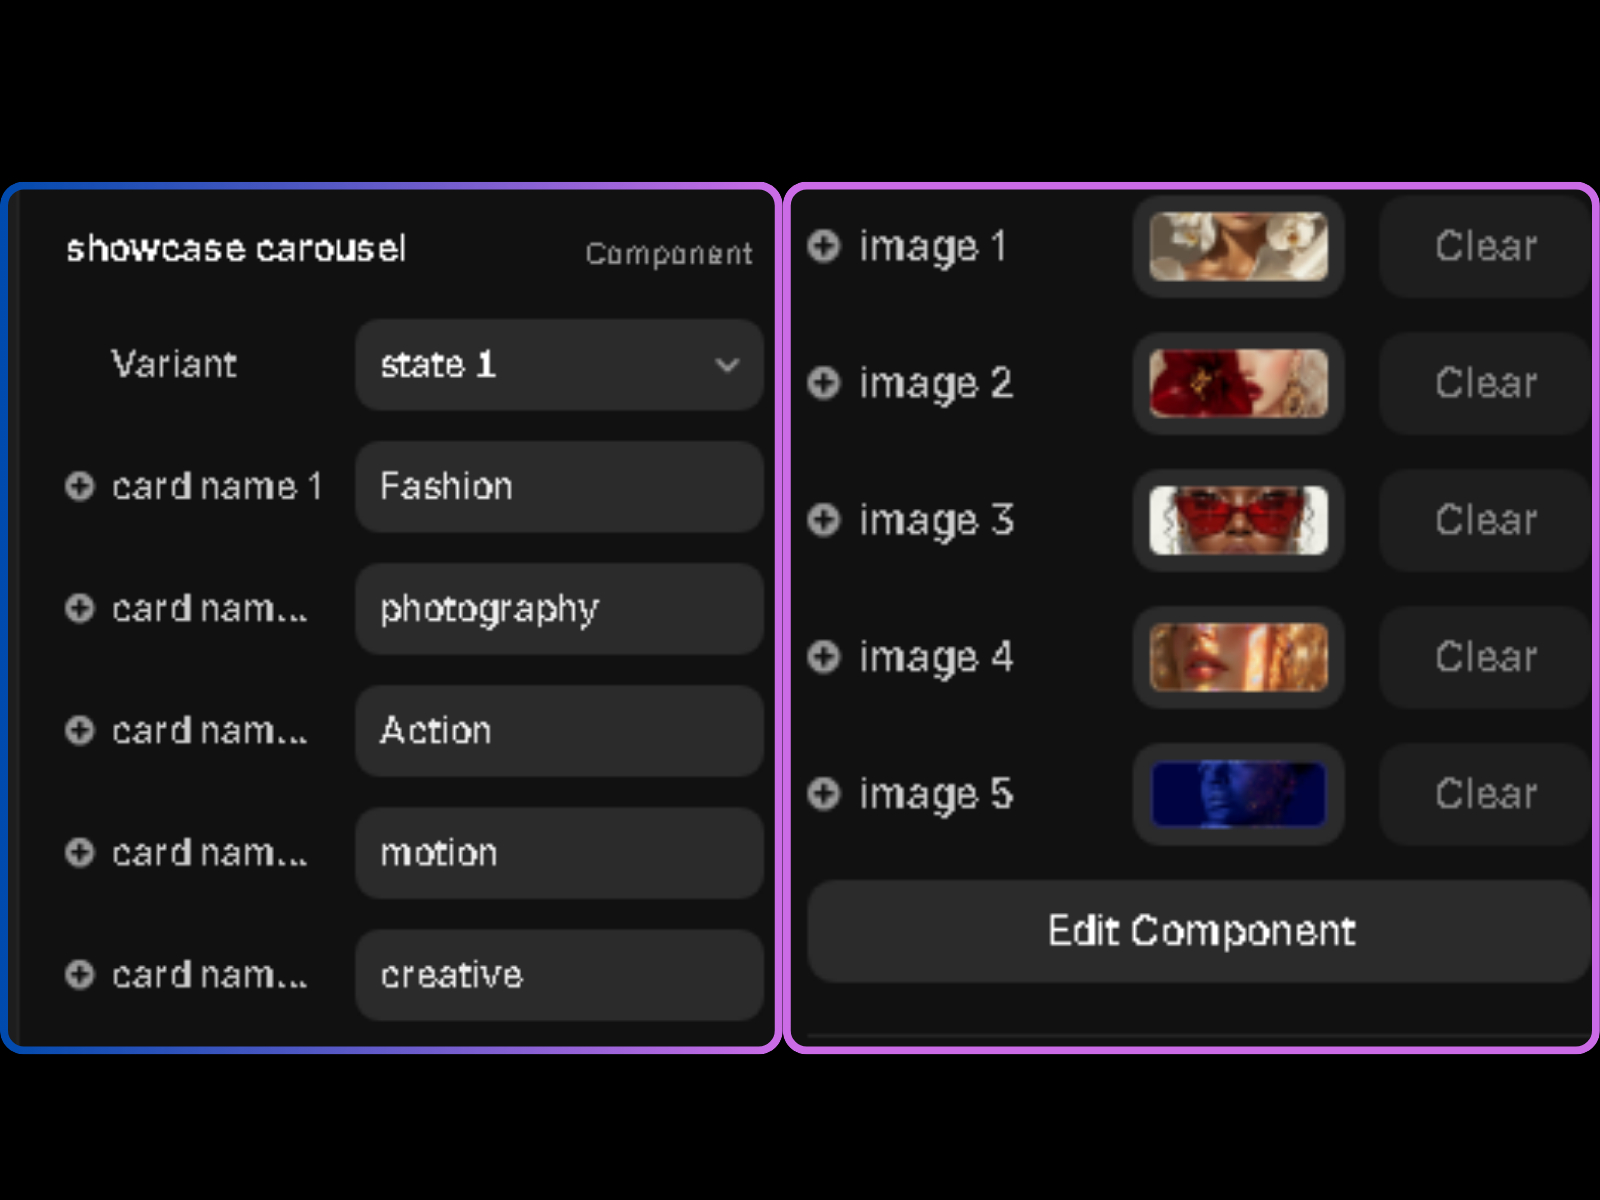Open the Variant state 1 dropdown
The width and height of the screenshot is (1600, 1200).
558,365
